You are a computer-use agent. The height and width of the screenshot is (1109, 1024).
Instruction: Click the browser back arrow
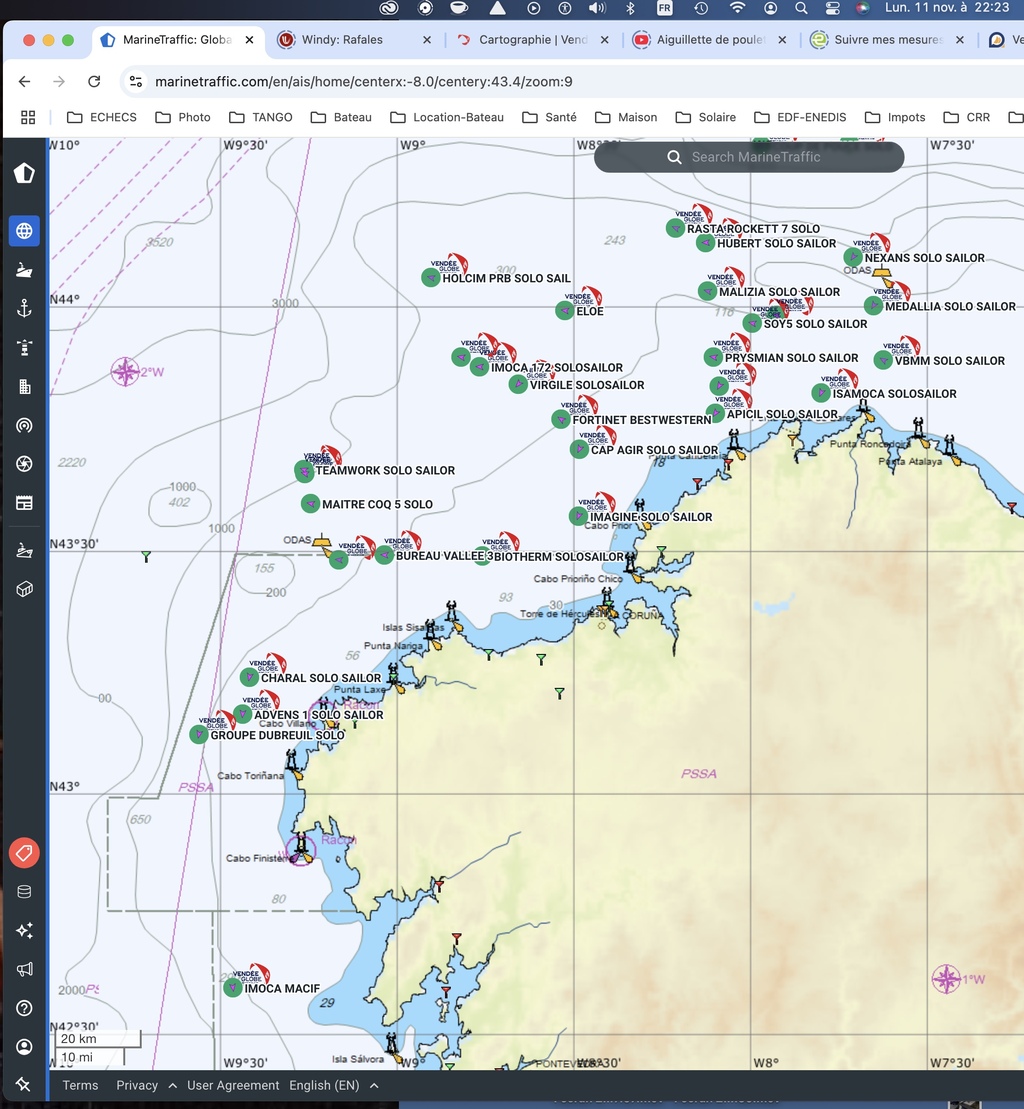[x=25, y=81]
